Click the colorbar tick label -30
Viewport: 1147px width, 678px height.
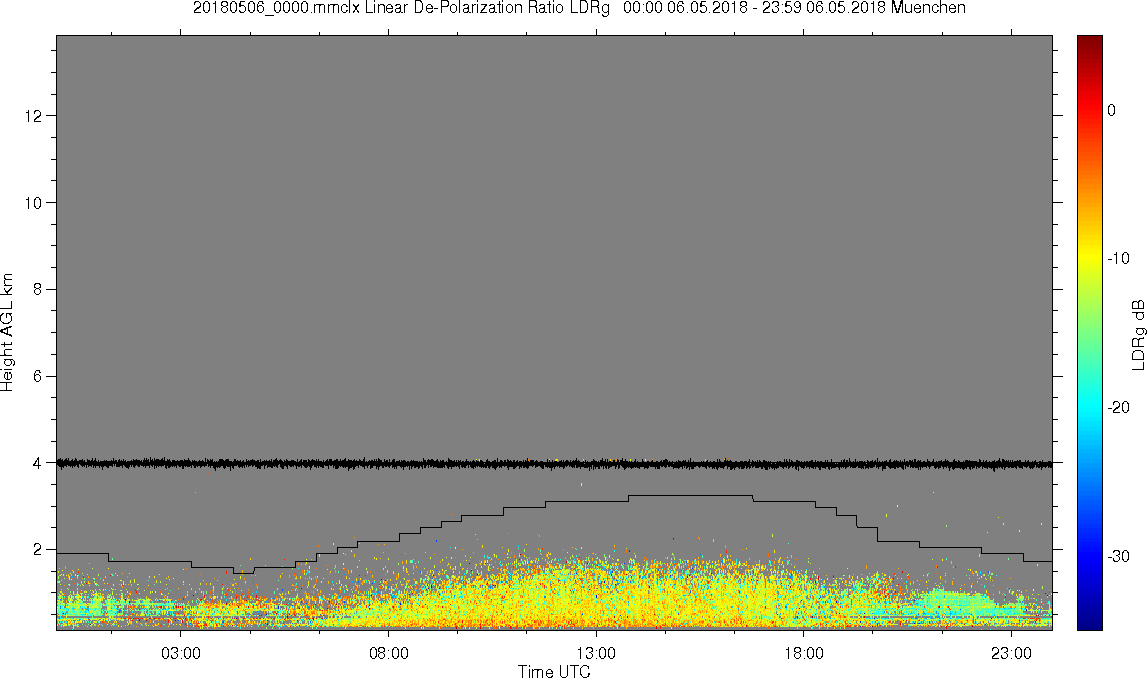click(x=1118, y=557)
